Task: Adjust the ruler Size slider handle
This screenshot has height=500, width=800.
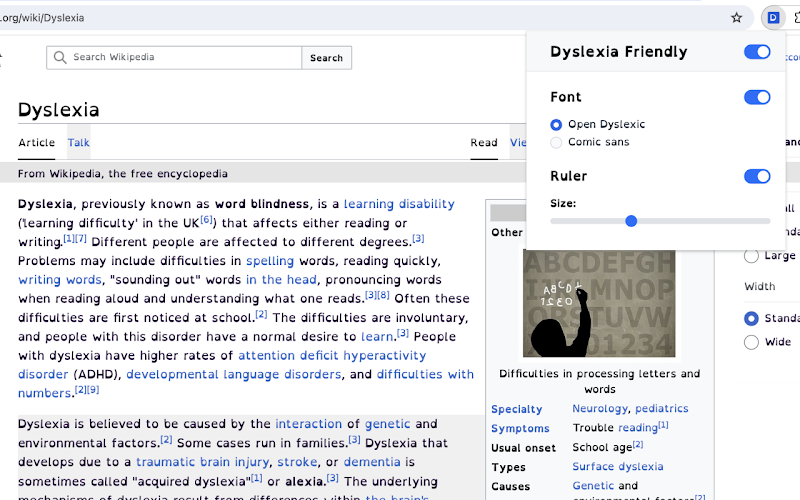Action: pyautogui.click(x=631, y=221)
